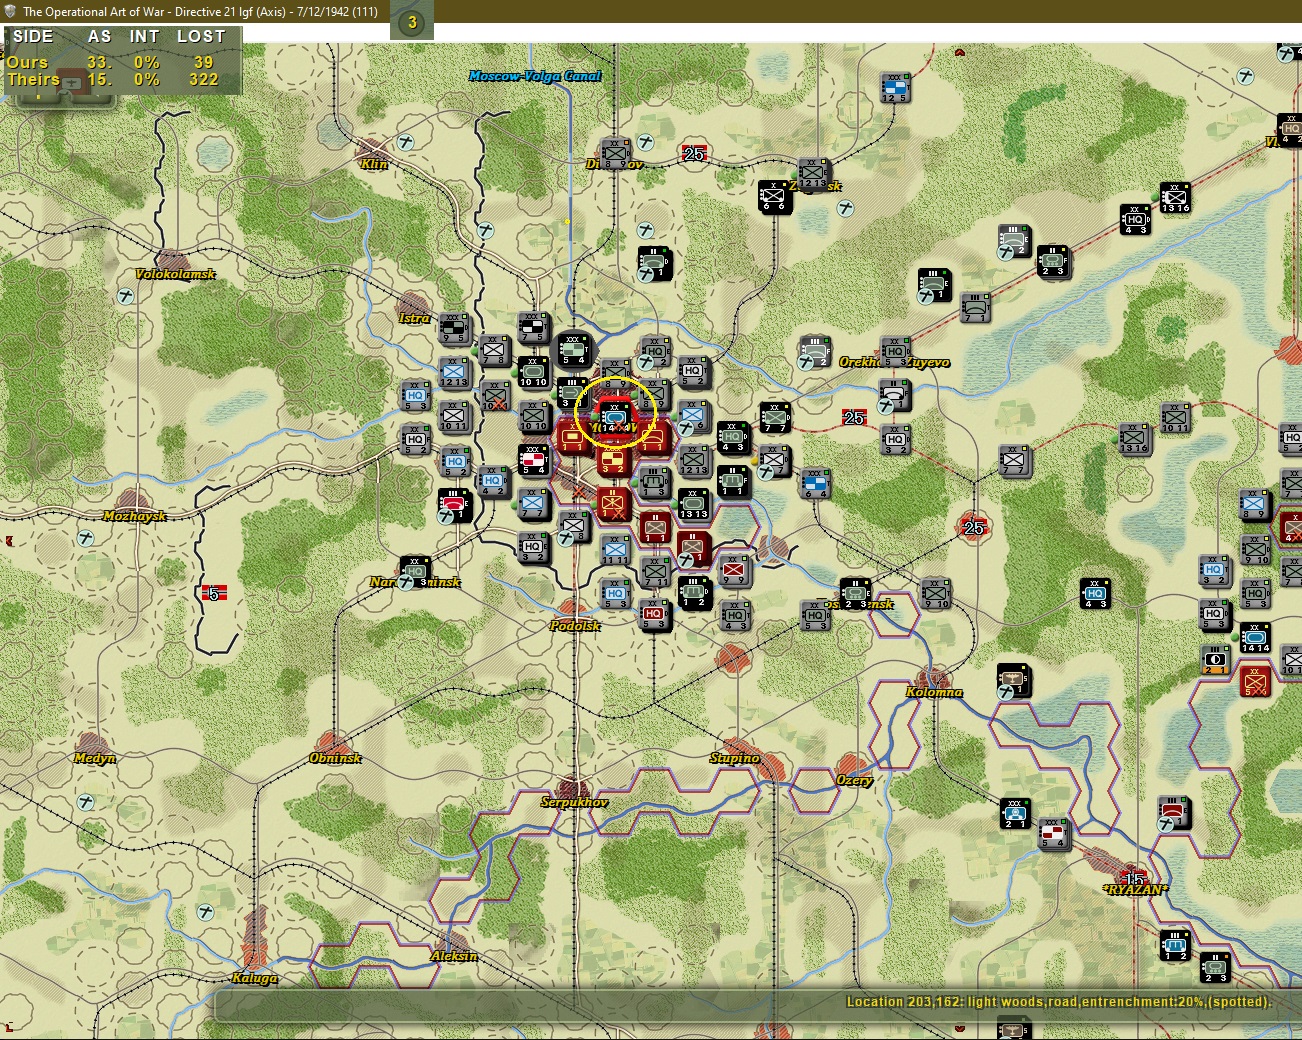Click the German flag 5 objective marker

(213, 593)
